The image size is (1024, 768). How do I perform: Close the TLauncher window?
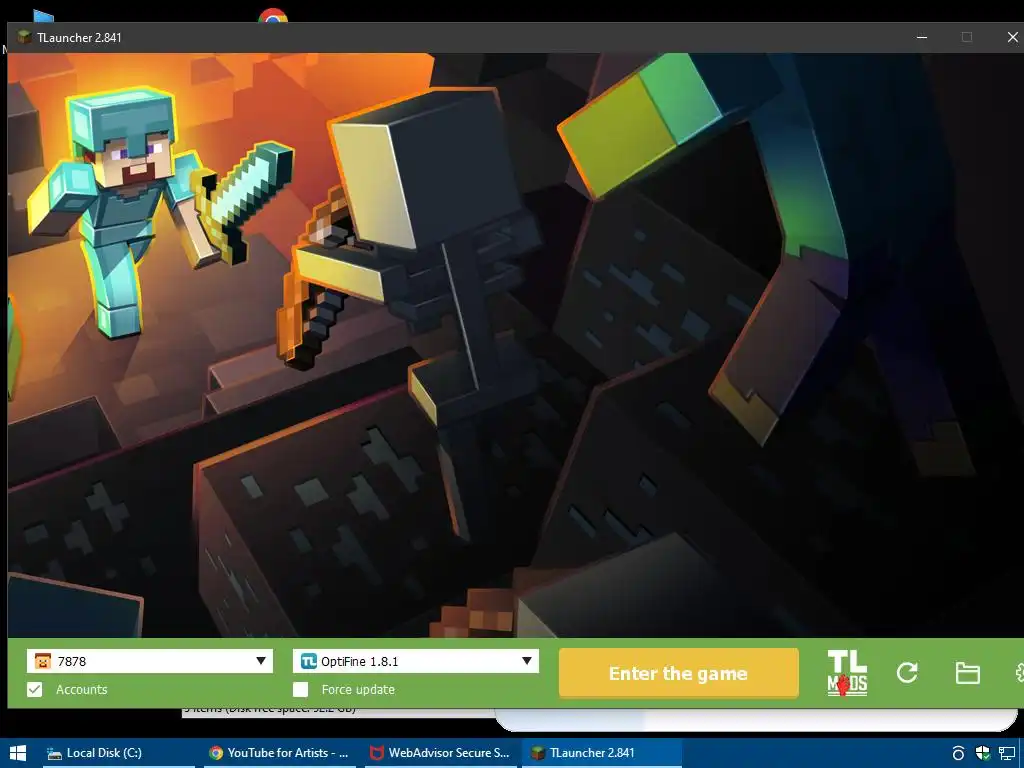pos(1012,37)
